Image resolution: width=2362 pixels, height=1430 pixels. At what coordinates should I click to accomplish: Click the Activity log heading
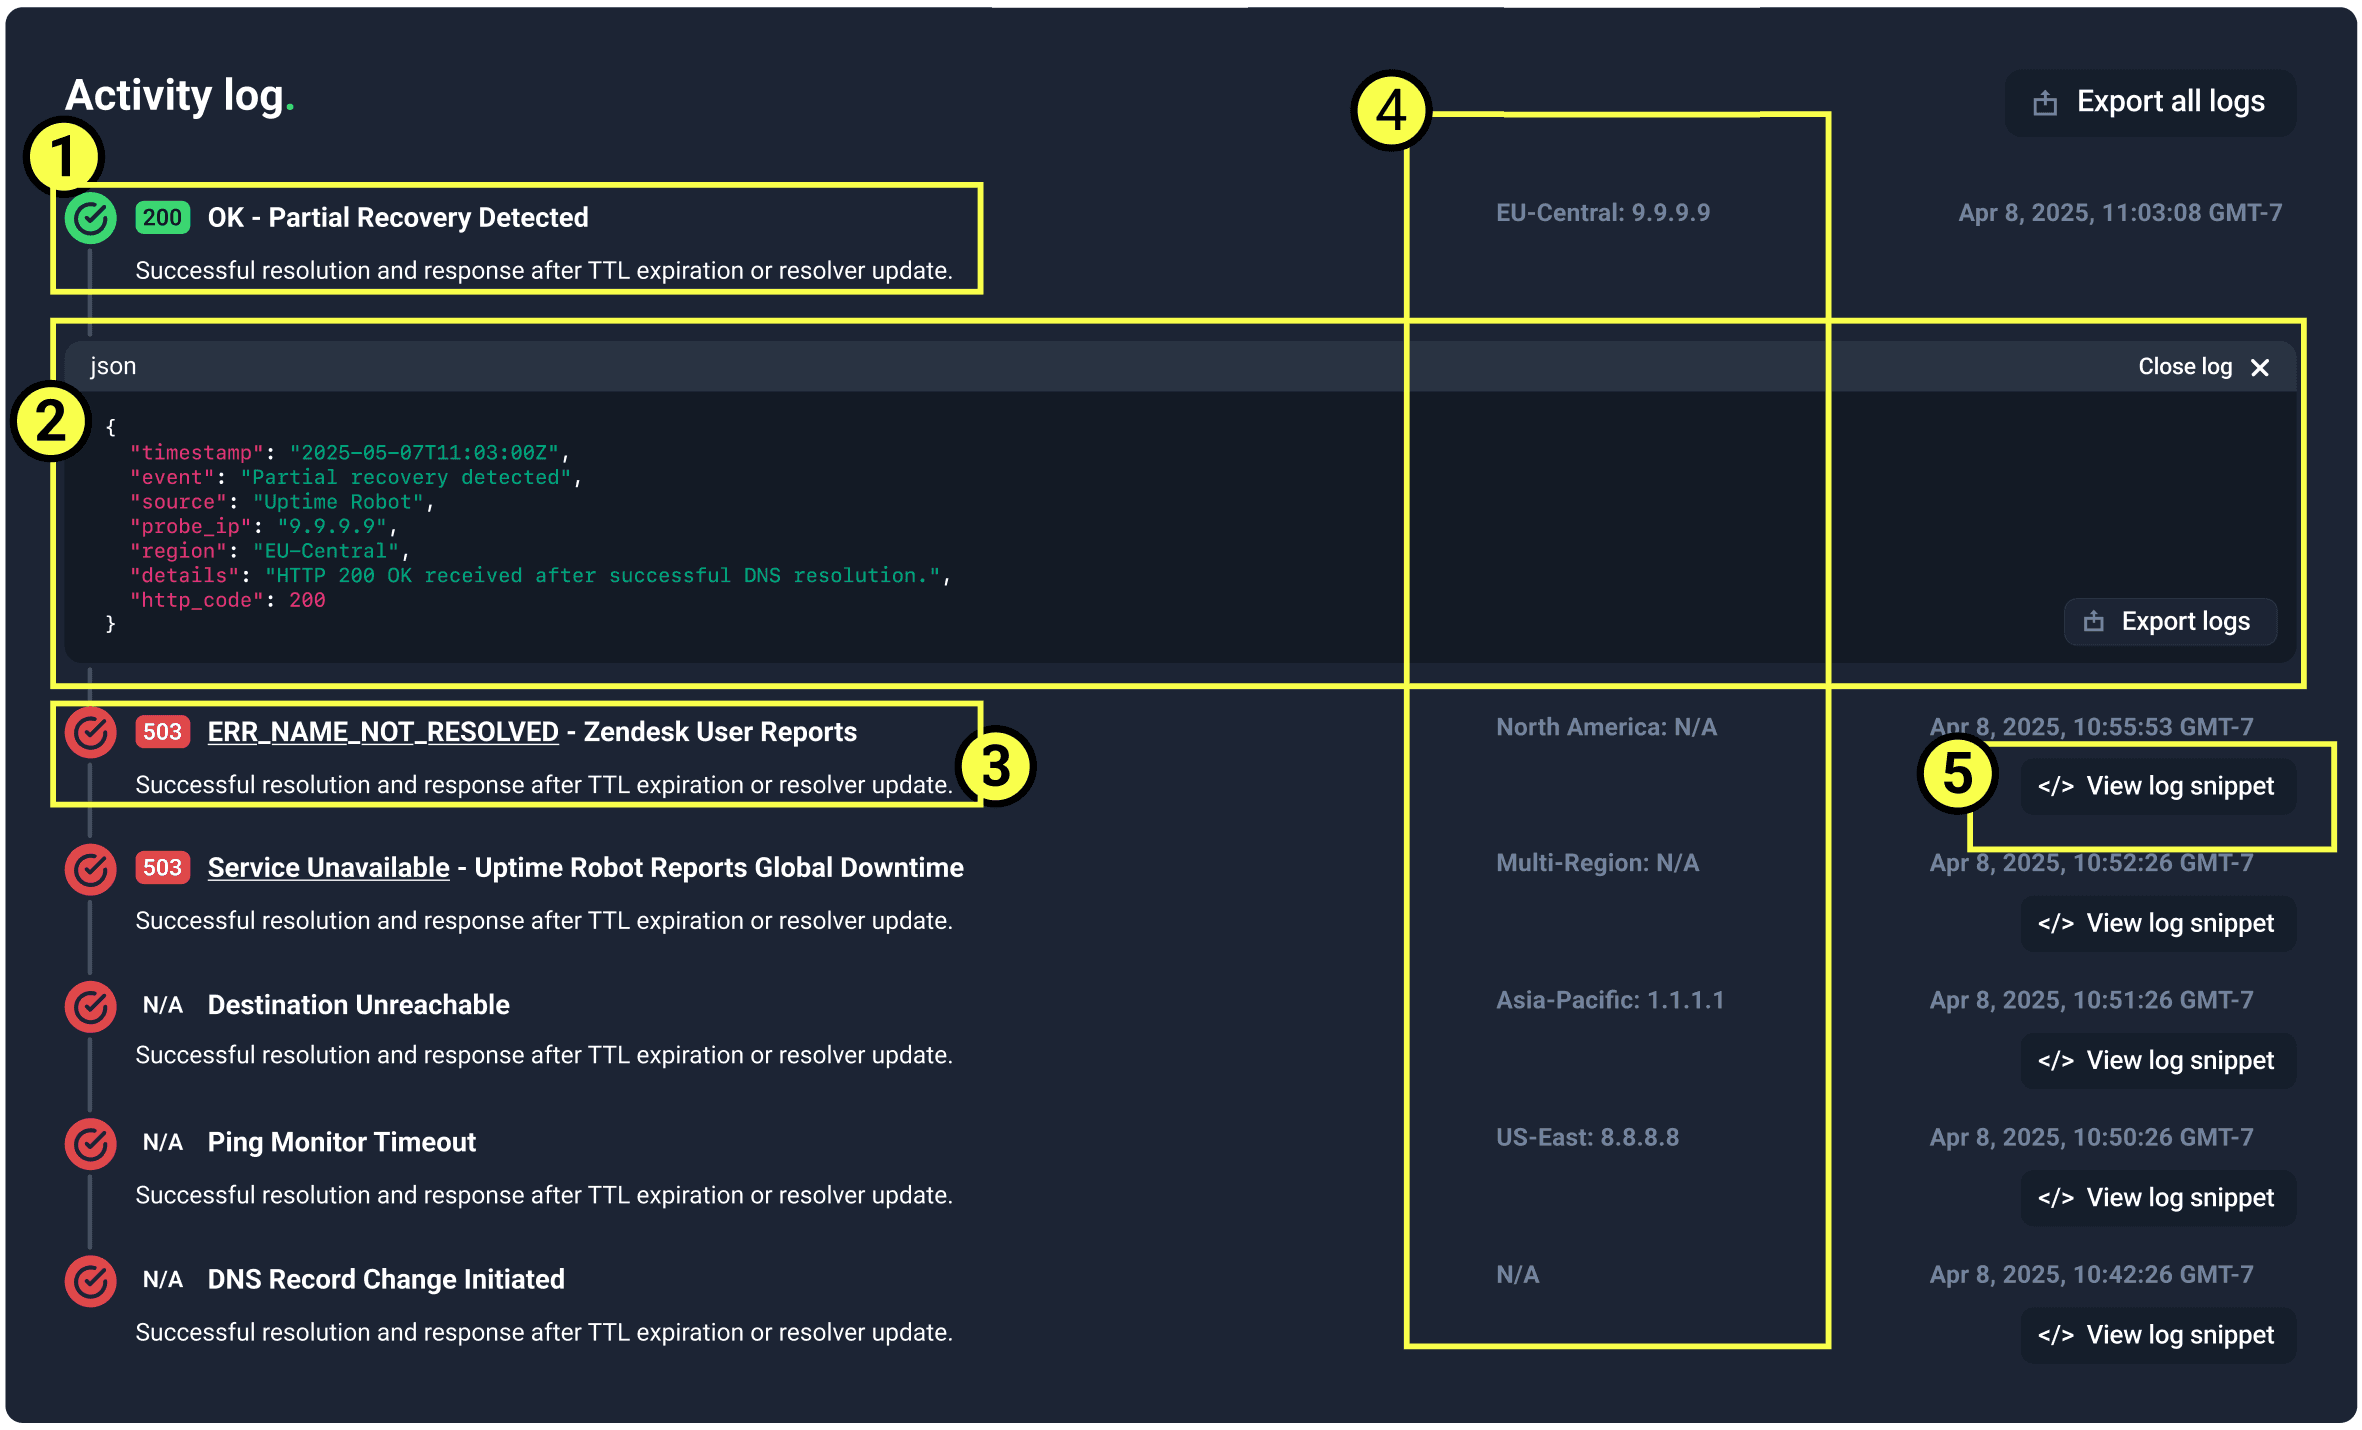point(179,96)
